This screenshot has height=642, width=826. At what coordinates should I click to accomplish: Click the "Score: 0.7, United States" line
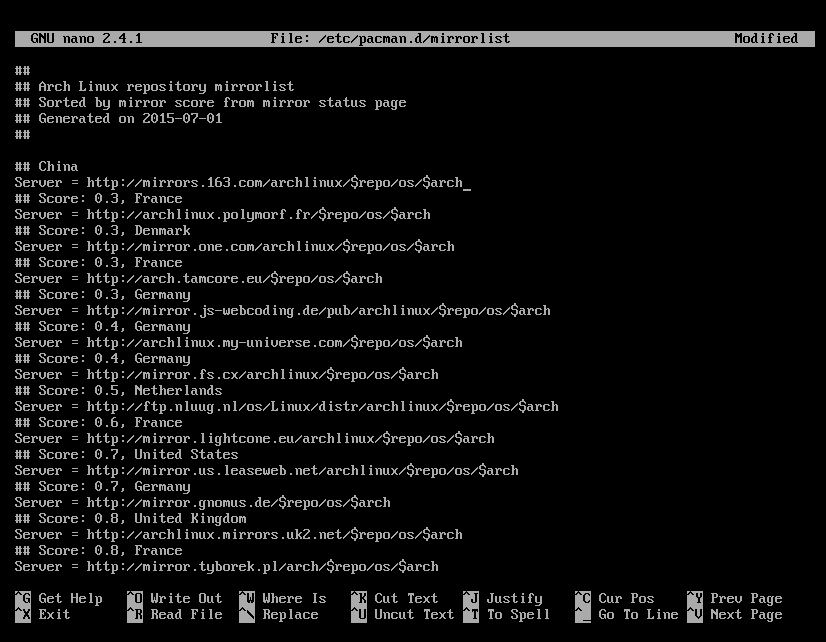[x=126, y=455]
